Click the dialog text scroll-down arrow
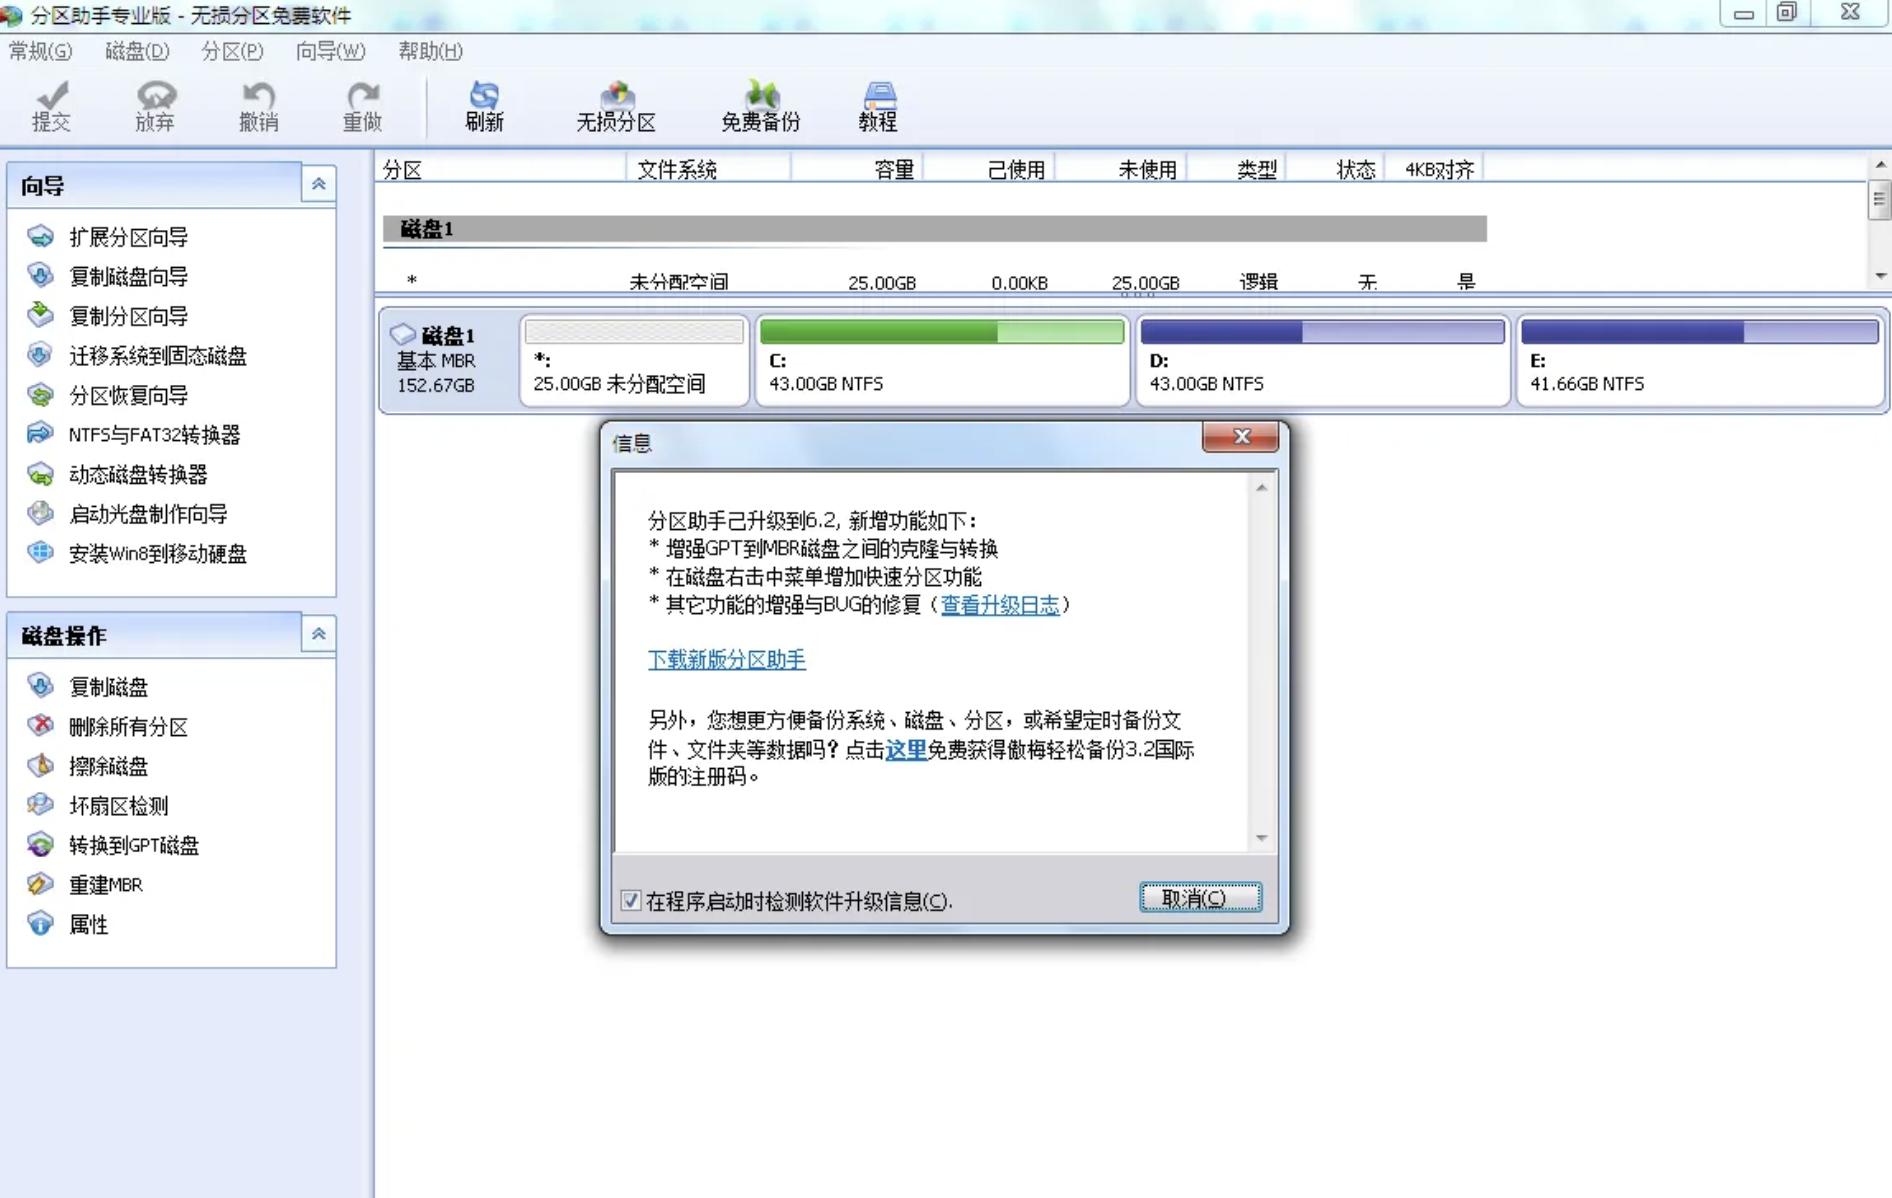The width and height of the screenshot is (1892, 1198). [x=1261, y=838]
